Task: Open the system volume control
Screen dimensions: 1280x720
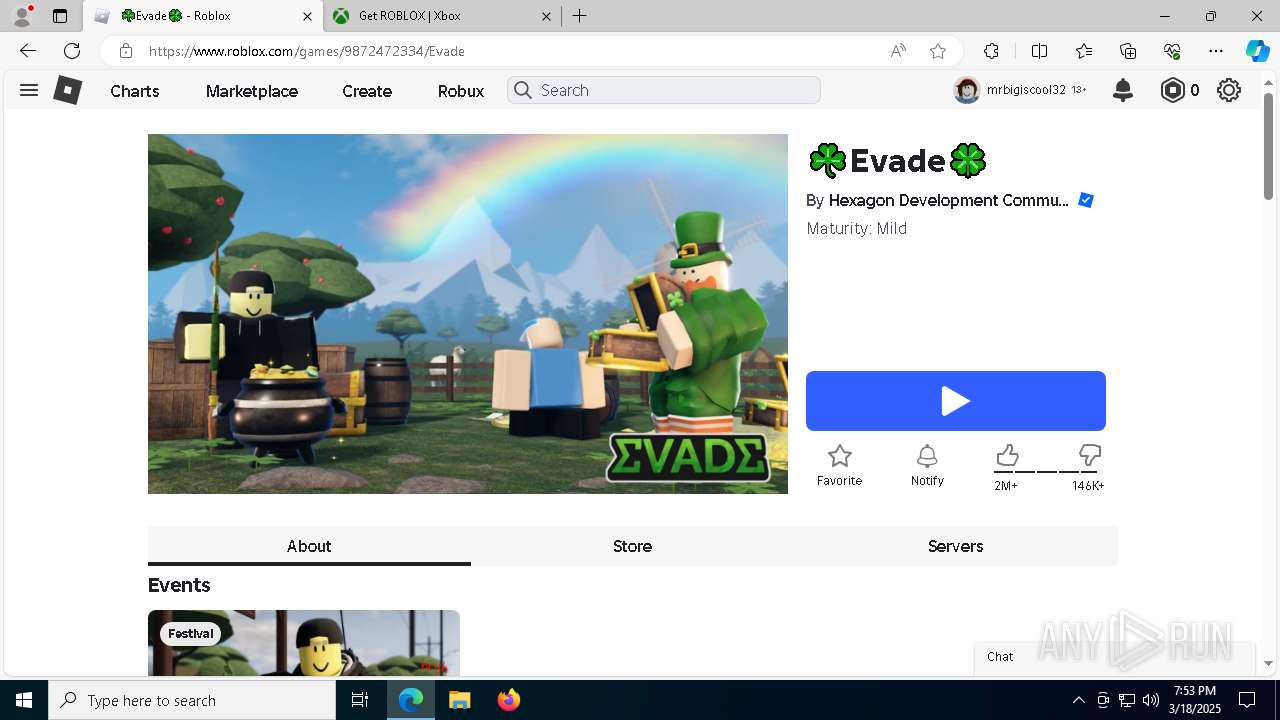Action: point(1151,700)
